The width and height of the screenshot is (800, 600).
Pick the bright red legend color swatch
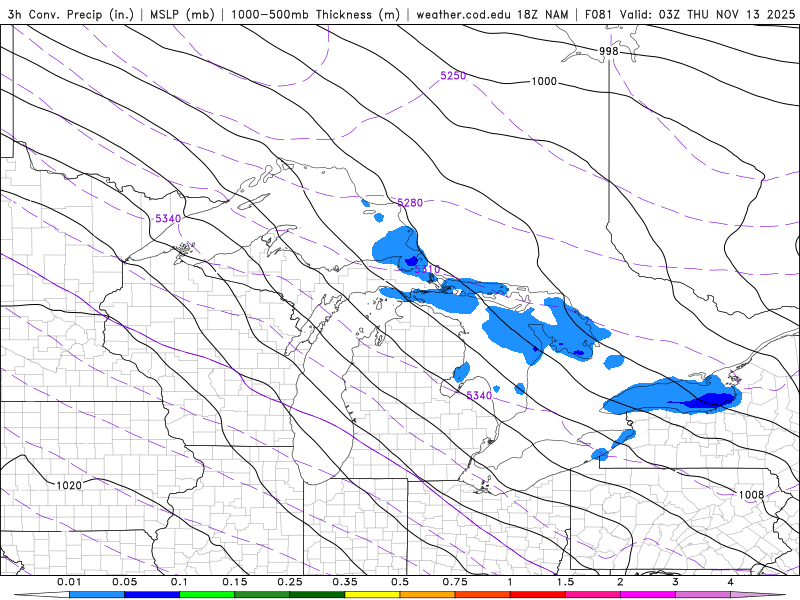[538, 595]
